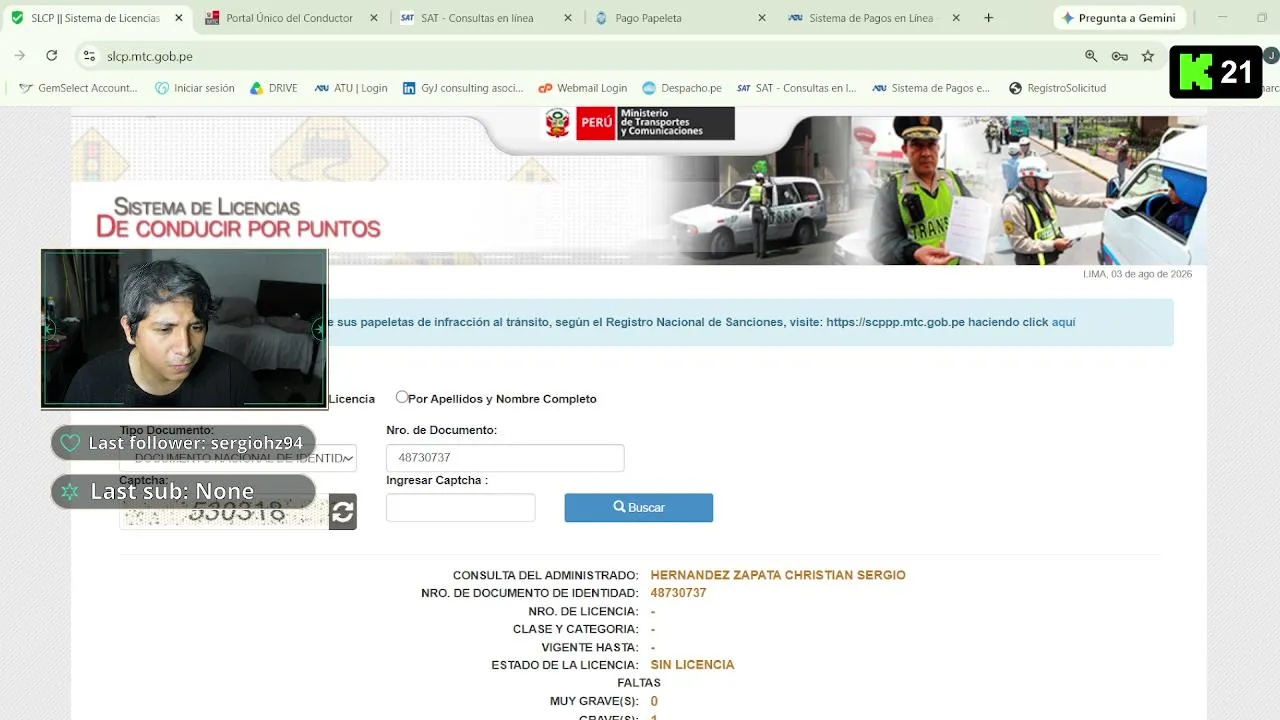The image size is (1280, 720).
Task: Open the Despacho.pe bookmark
Action: 682,88
